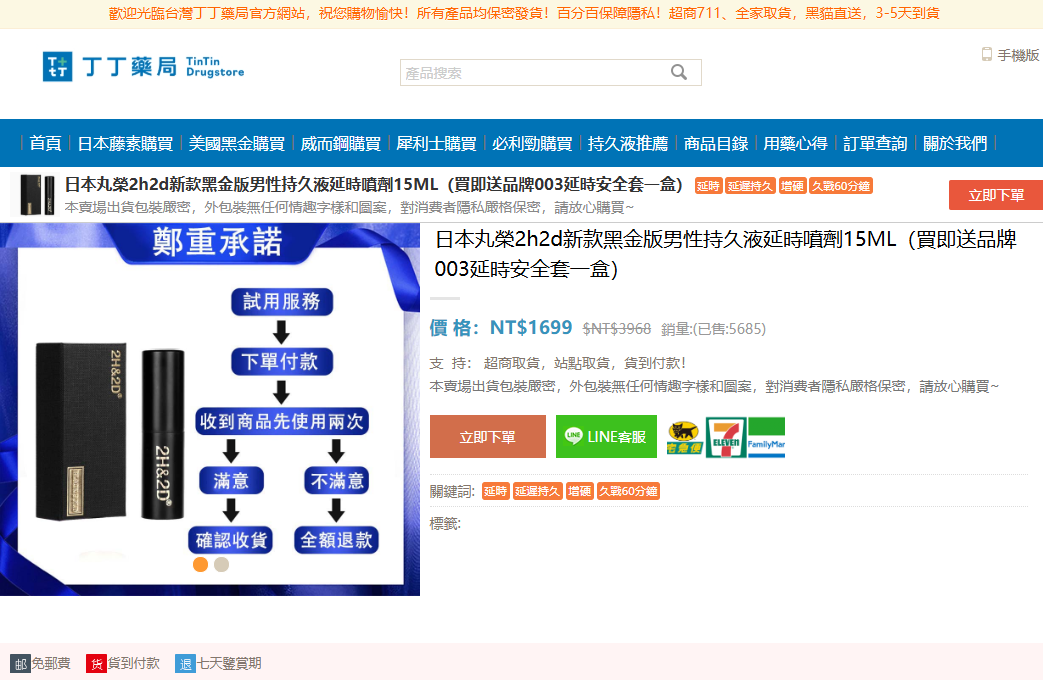Open the 首頁 home menu item
1043x680 pixels.
click(45, 143)
